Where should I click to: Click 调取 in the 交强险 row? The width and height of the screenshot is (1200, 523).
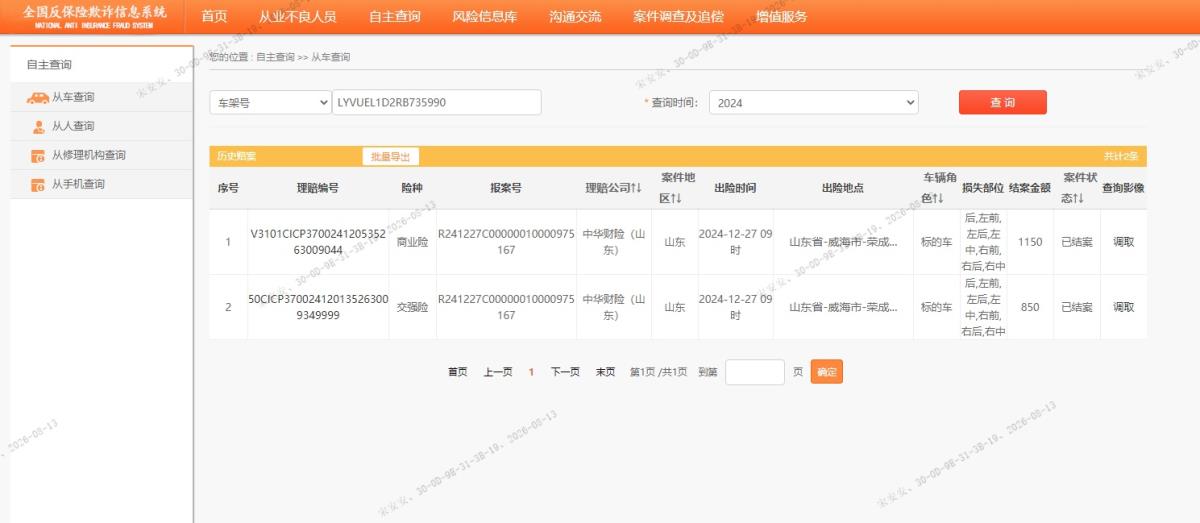(x=1123, y=307)
